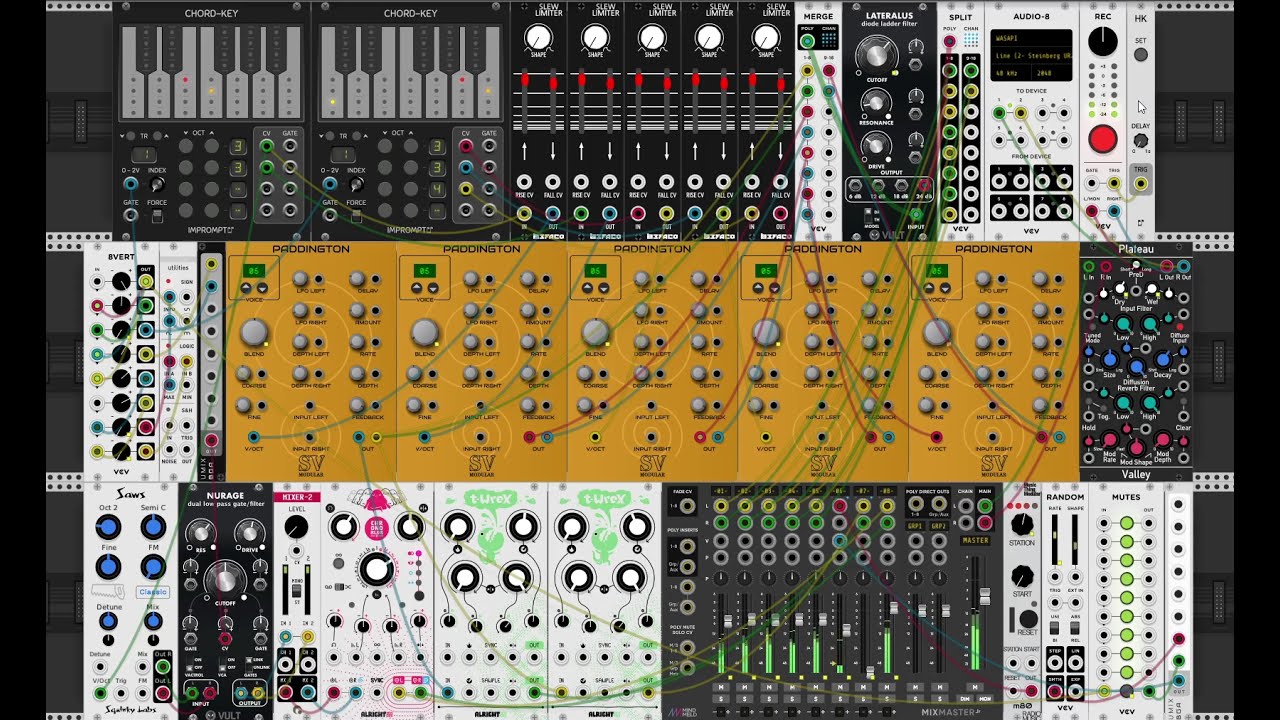Click the MixMaster channel 7 fader
The width and height of the screenshot is (1280, 720).
coord(870,672)
